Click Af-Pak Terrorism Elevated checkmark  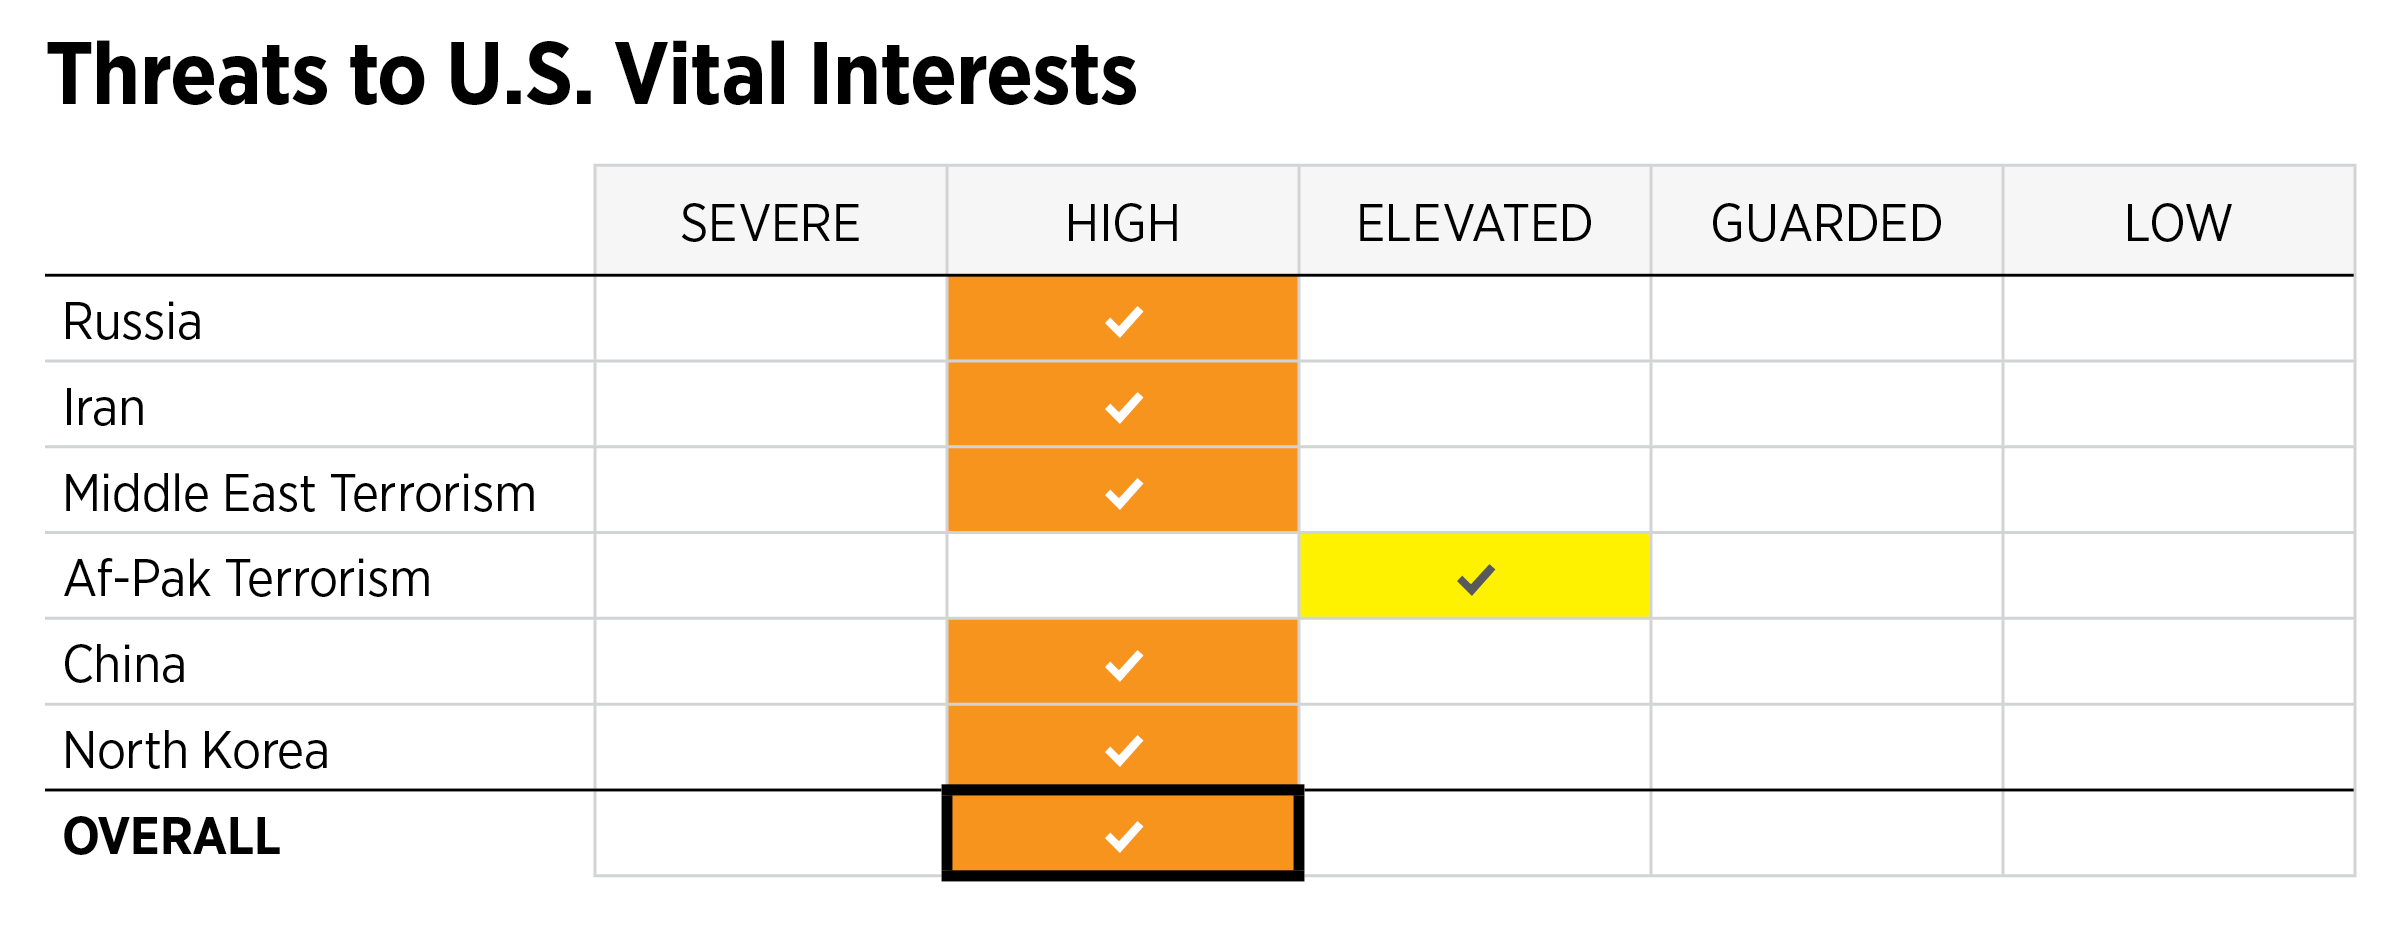pyautogui.click(x=1475, y=579)
